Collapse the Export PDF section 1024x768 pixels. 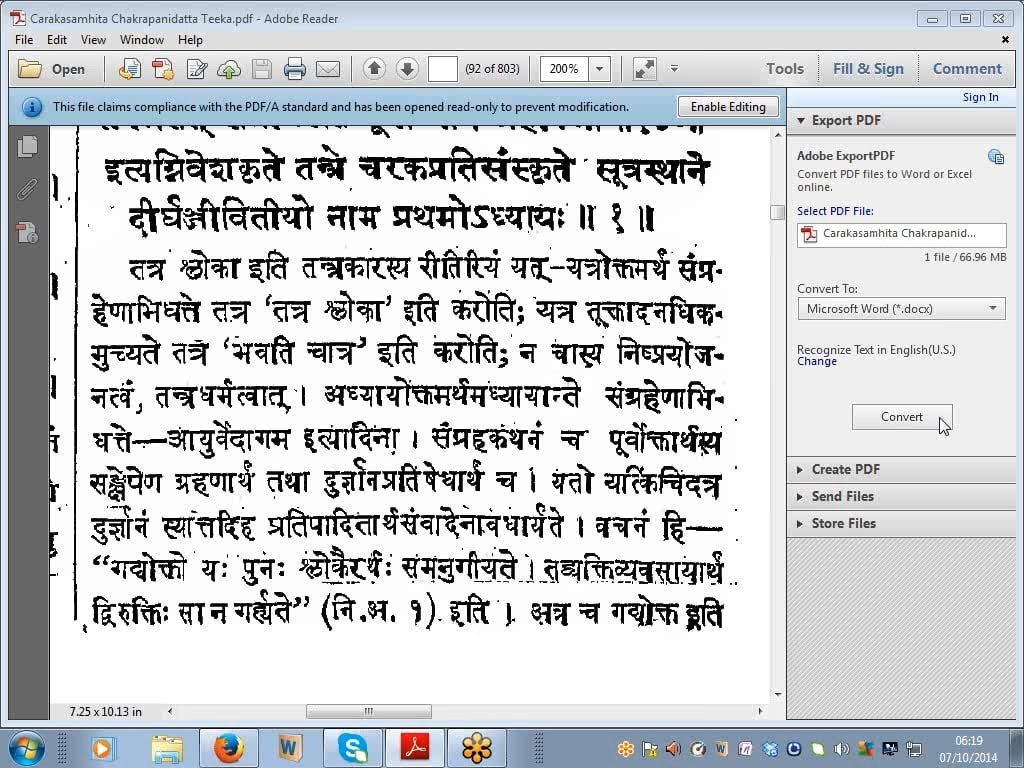coord(846,120)
